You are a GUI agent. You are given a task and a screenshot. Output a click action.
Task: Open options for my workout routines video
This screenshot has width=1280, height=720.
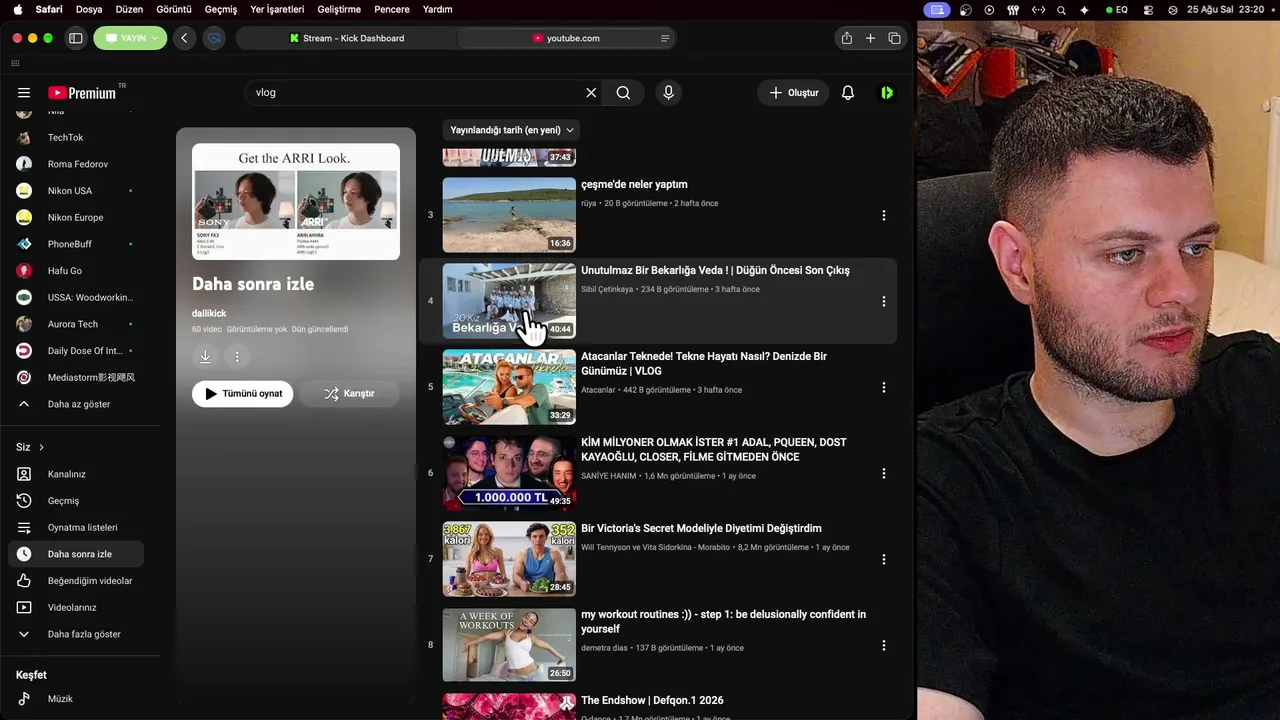[x=883, y=645]
